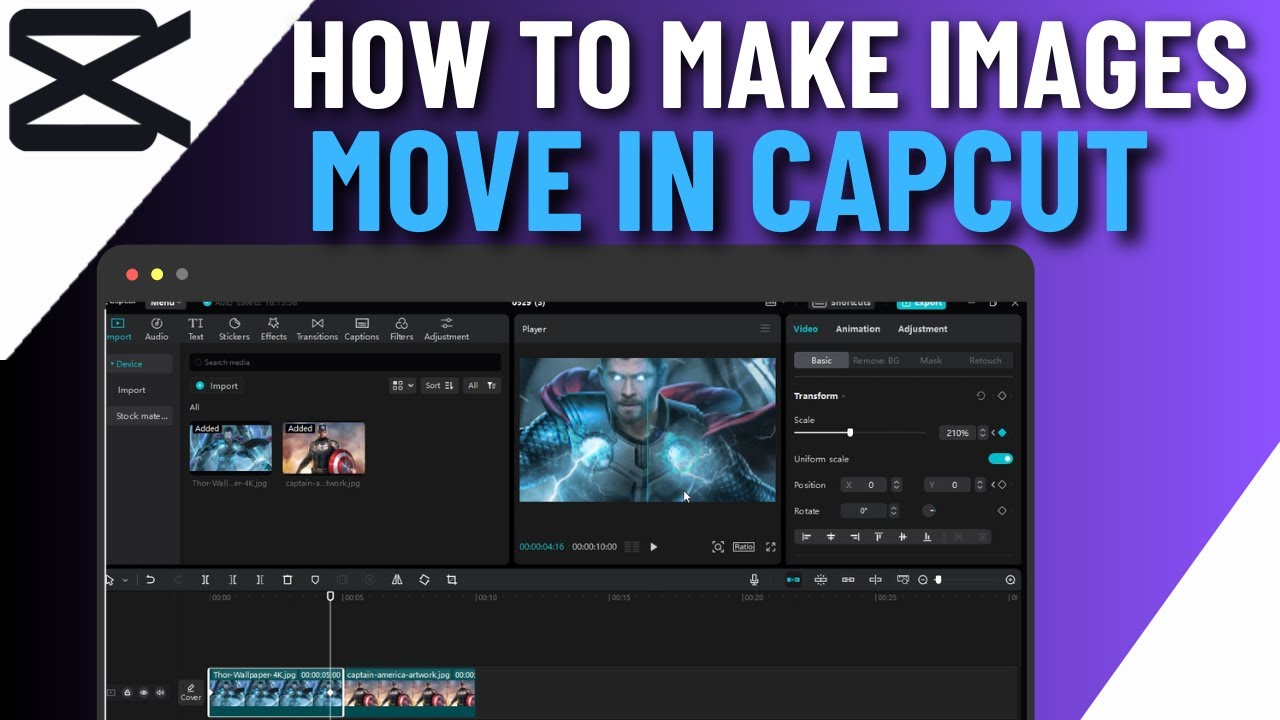Viewport: 1280px width, 720px height.
Task: Open the media view mode dropdown
Action: click(402, 385)
